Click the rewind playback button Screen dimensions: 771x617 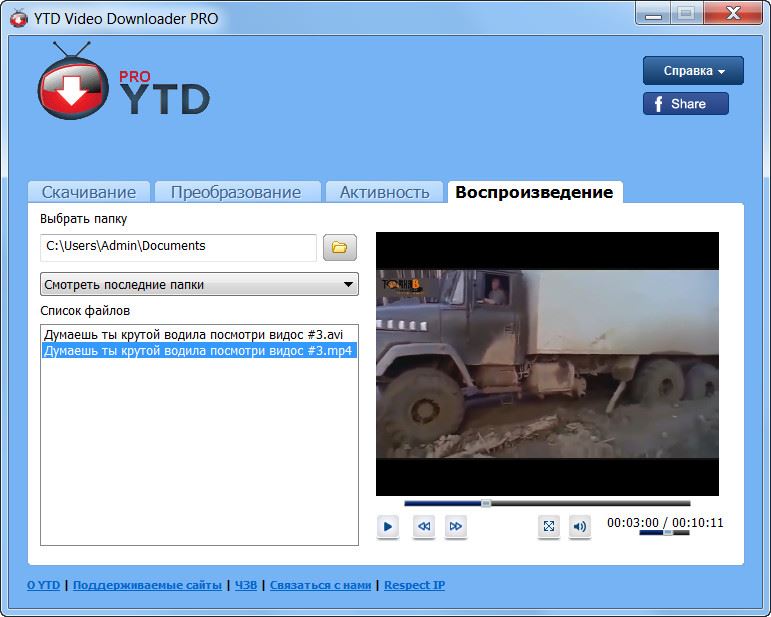pos(424,526)
